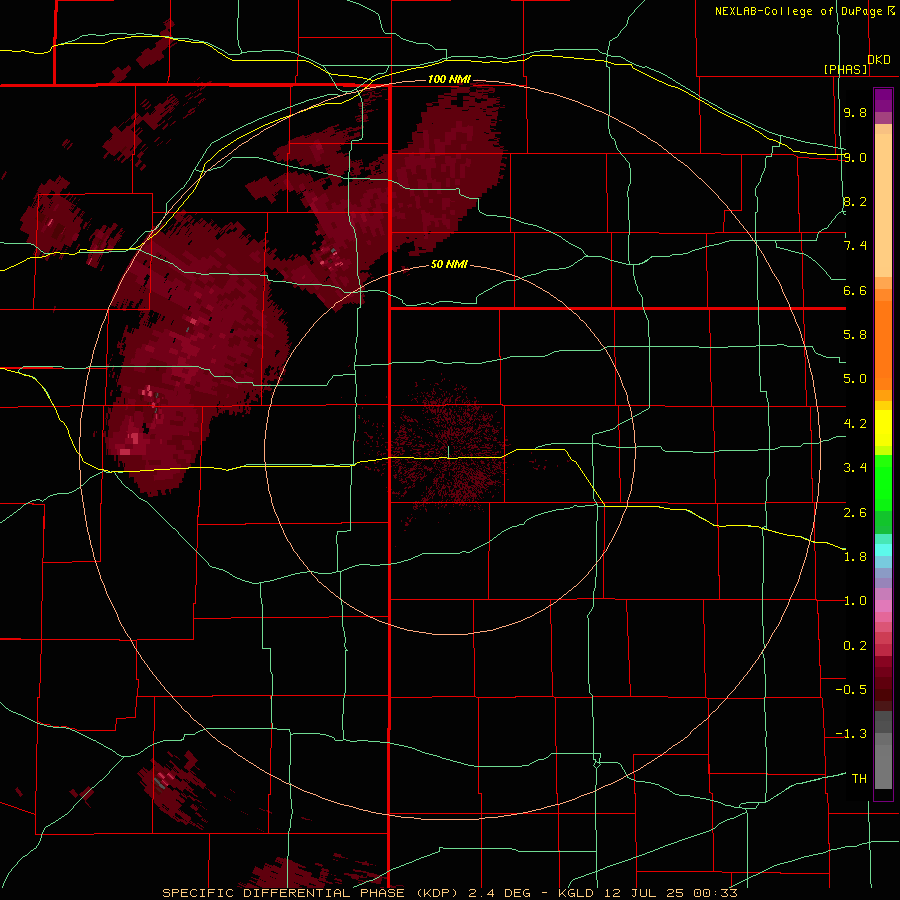Click the 00:33 timestamp in caption
Screen dimensions: 900x900
(715, 893)
